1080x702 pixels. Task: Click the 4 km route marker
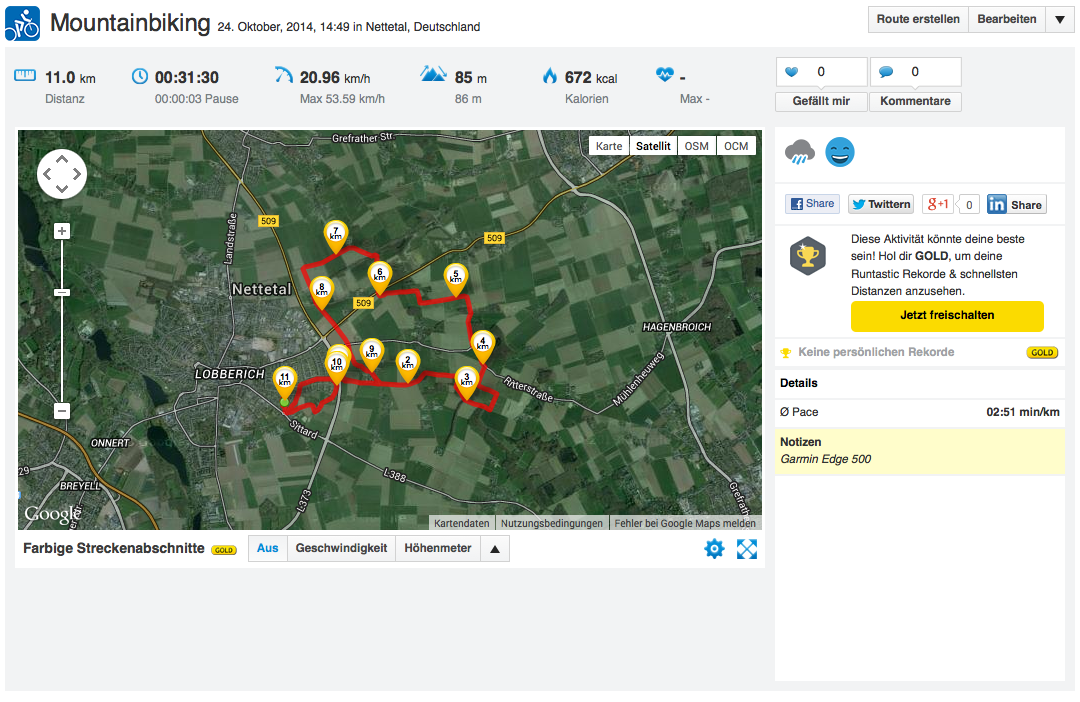point(482,345)
